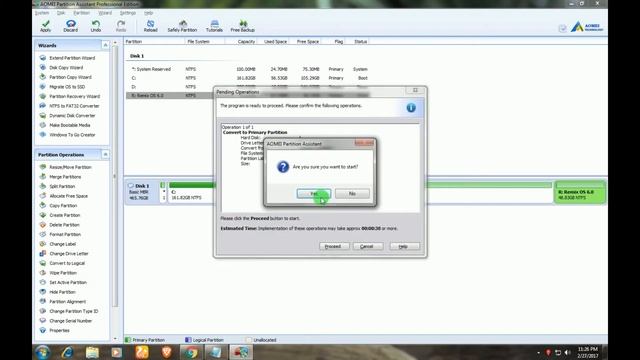Click the Undo toolbar icon
The width and height of the screenshot is (640, 360).
[x=96, y=26]
